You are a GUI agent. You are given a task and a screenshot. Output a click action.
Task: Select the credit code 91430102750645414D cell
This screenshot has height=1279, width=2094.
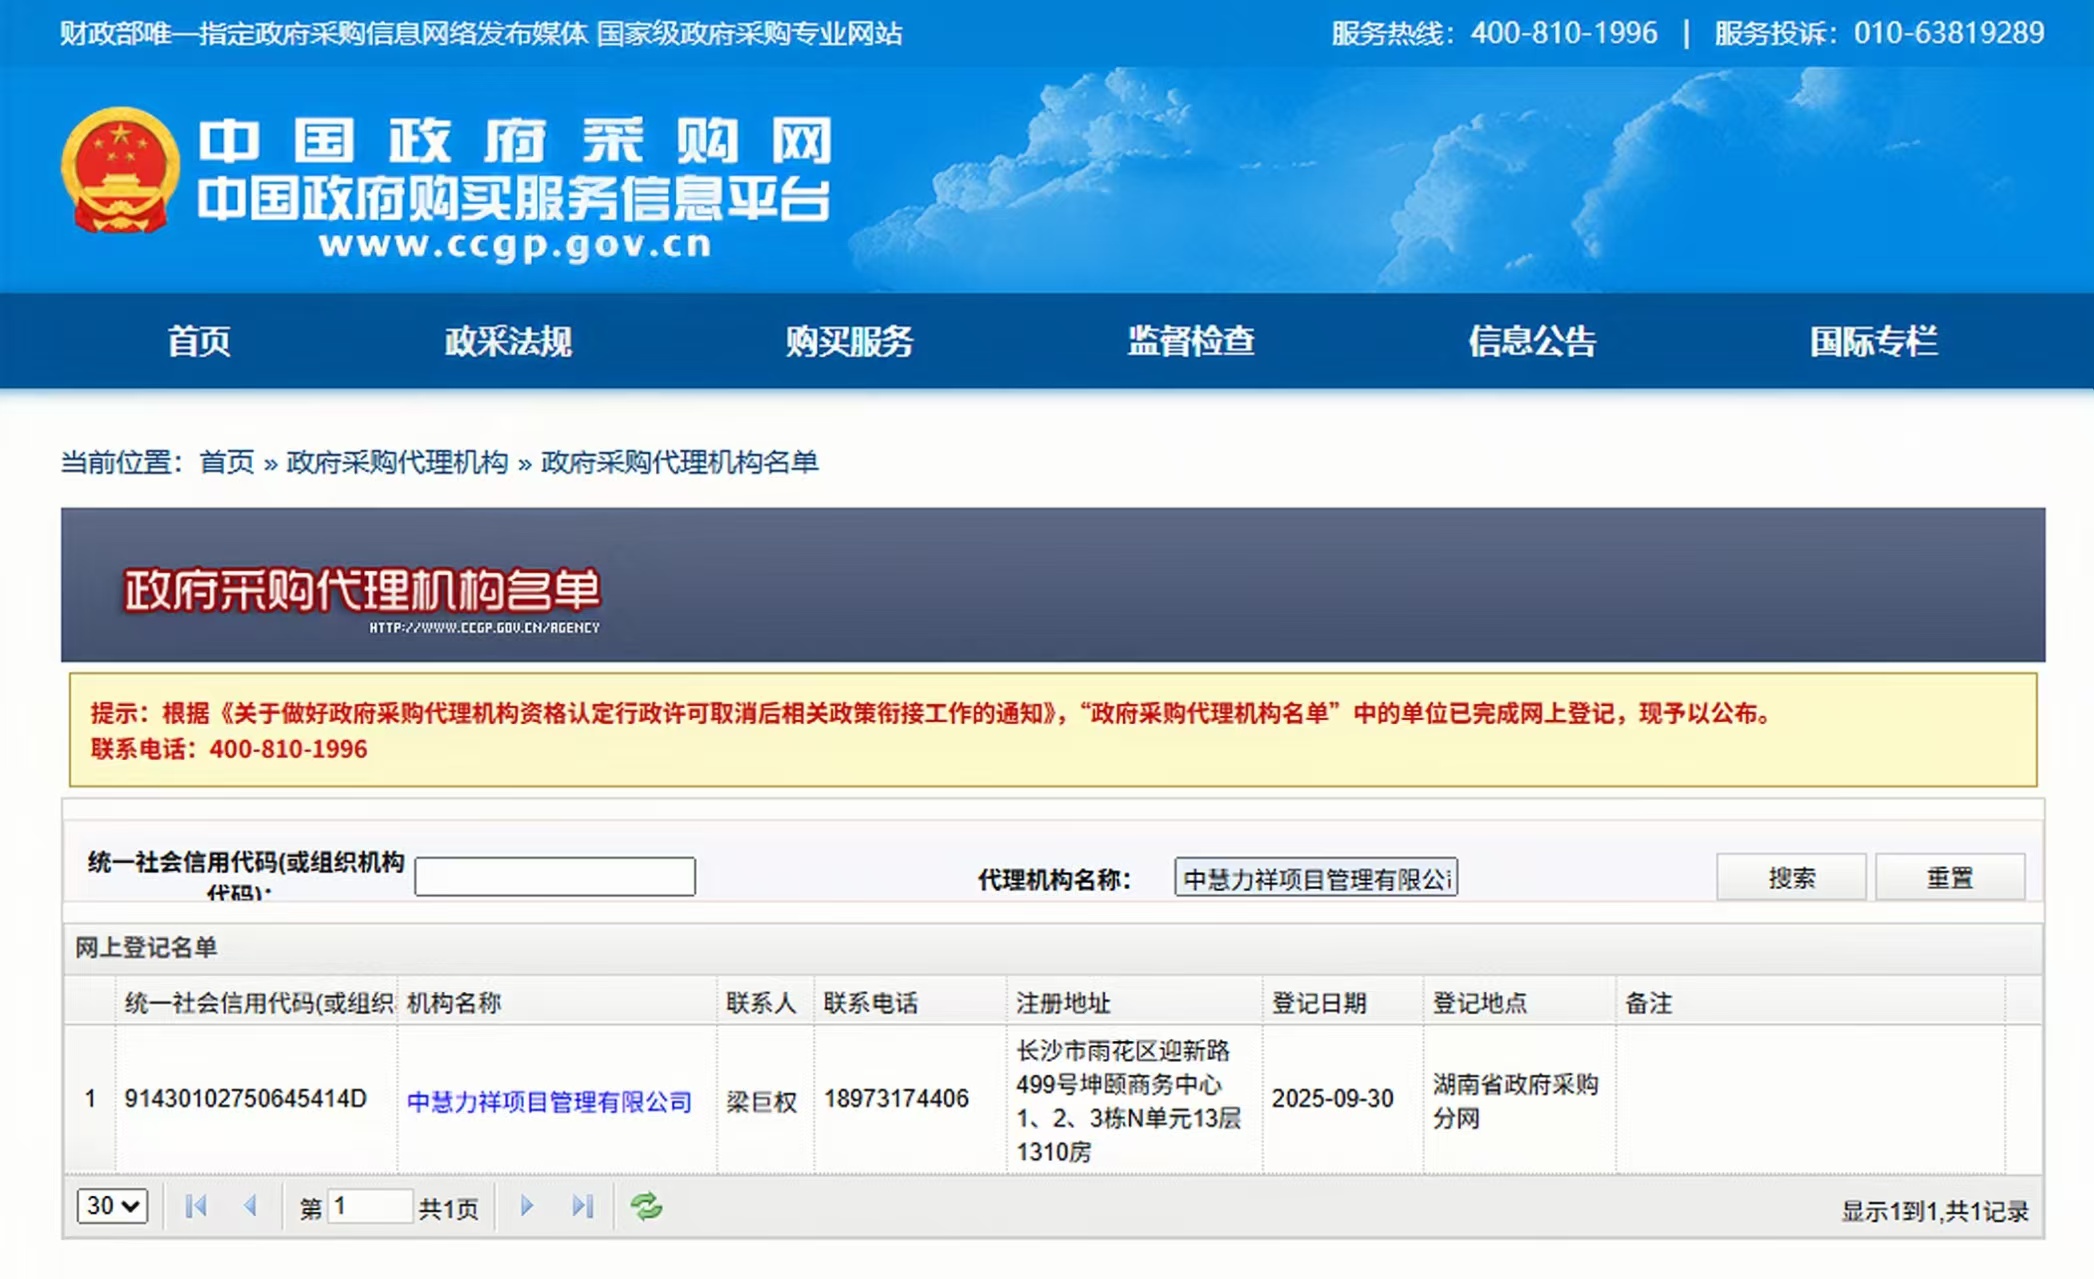click(257, 1099)
